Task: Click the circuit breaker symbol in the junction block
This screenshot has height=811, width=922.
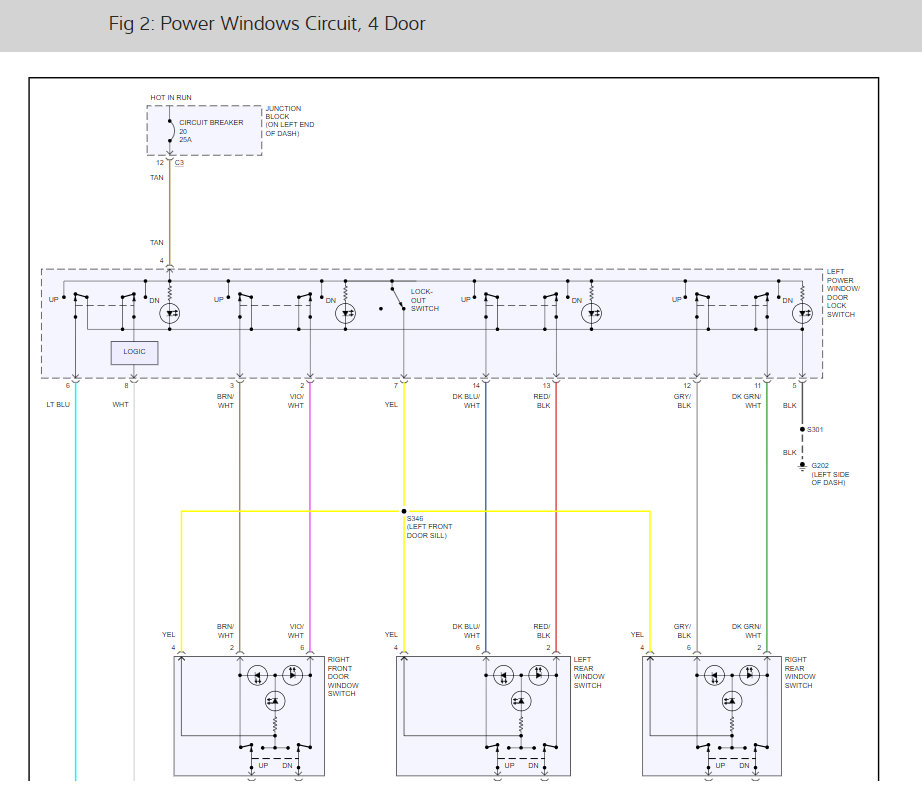Action: pyautogui.click(x=171, y=131)
